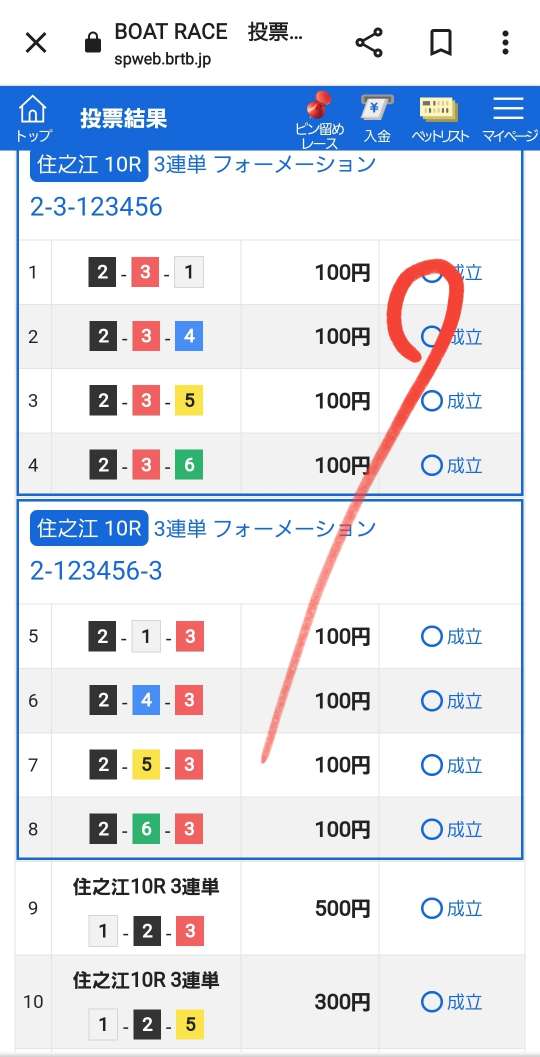This screenshot has height=1057, width=540.
Task: Select the 成立 circle for bet row 5
Action: [431, 637]
